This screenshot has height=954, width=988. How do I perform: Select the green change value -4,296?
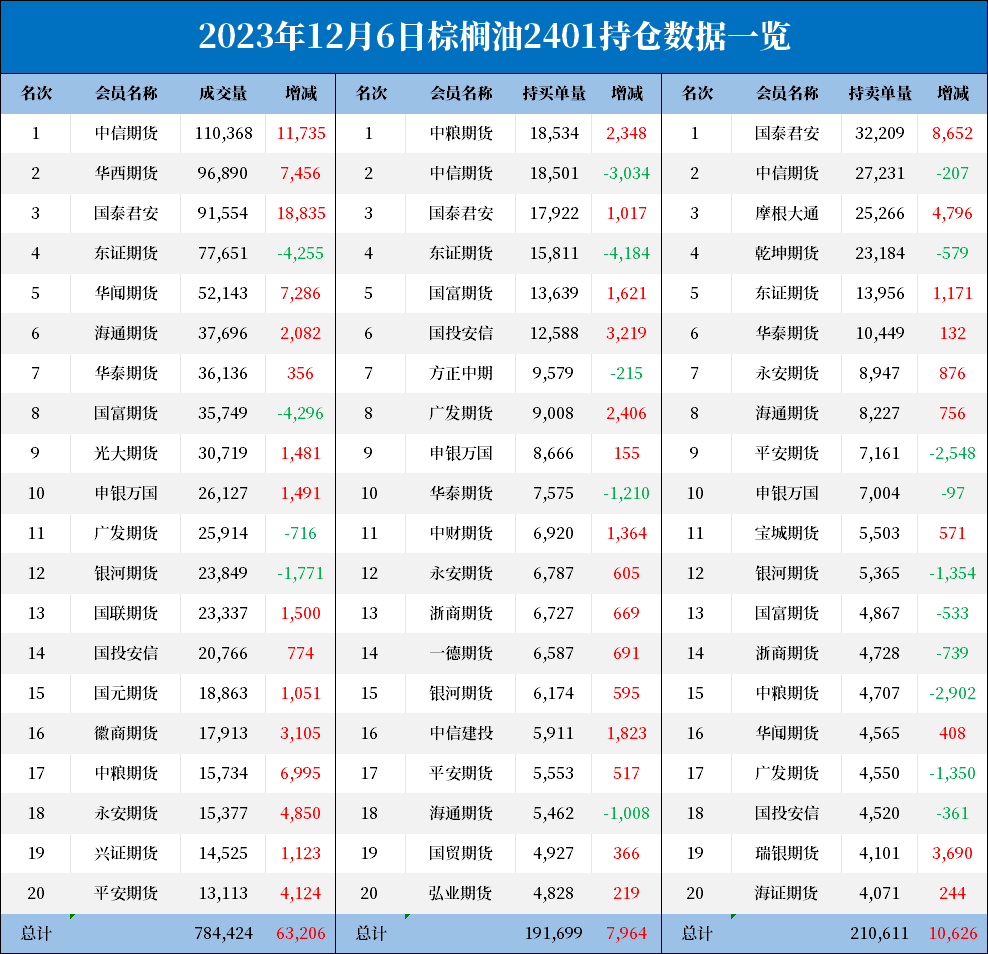(301, 413)
